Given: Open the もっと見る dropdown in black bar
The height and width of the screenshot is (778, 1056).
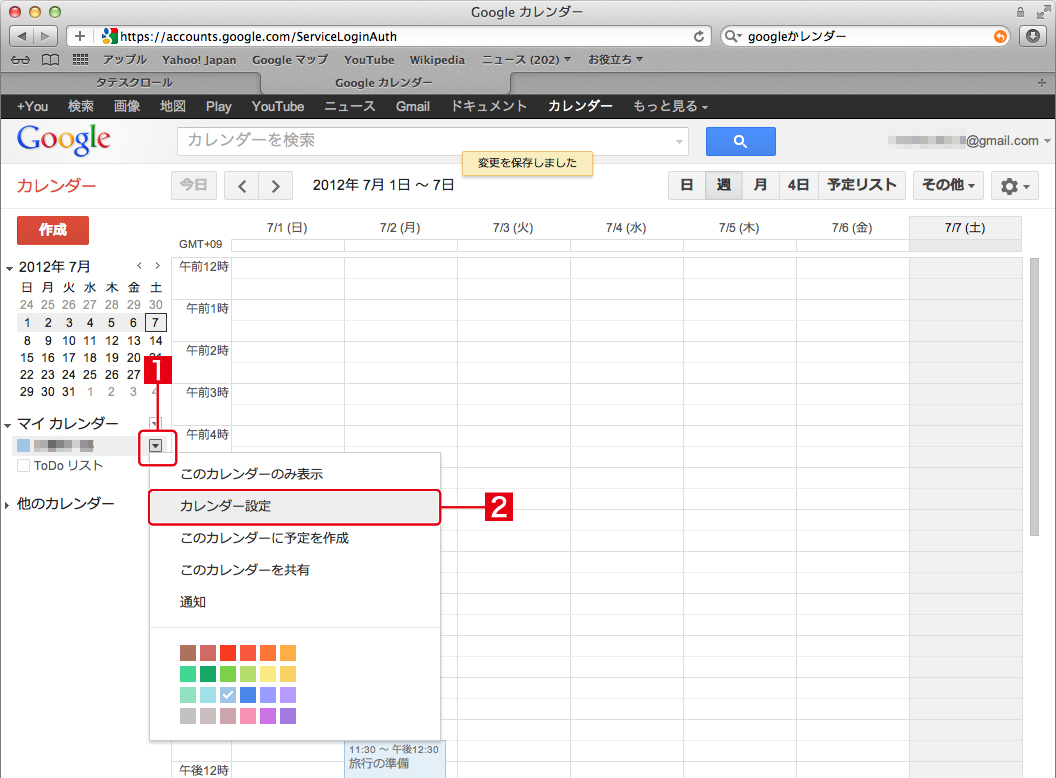Looking at the screenshot, I should [x=670, y=106].
